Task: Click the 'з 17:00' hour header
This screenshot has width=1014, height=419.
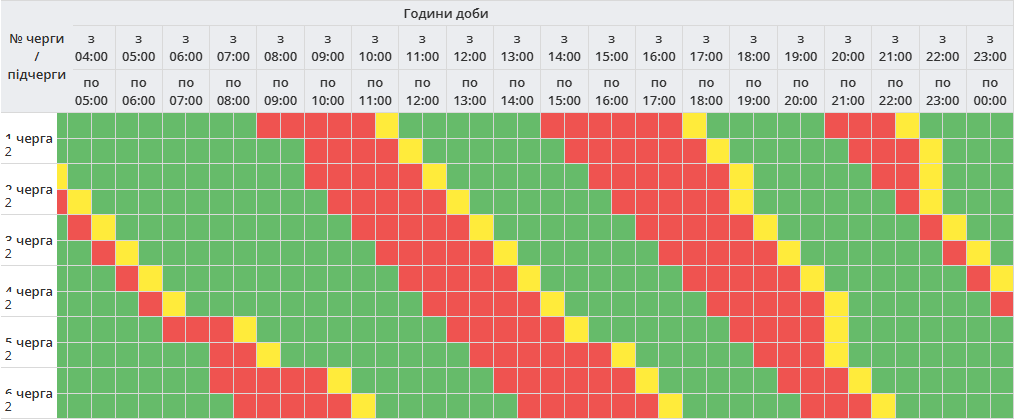Action: (706, 48)
